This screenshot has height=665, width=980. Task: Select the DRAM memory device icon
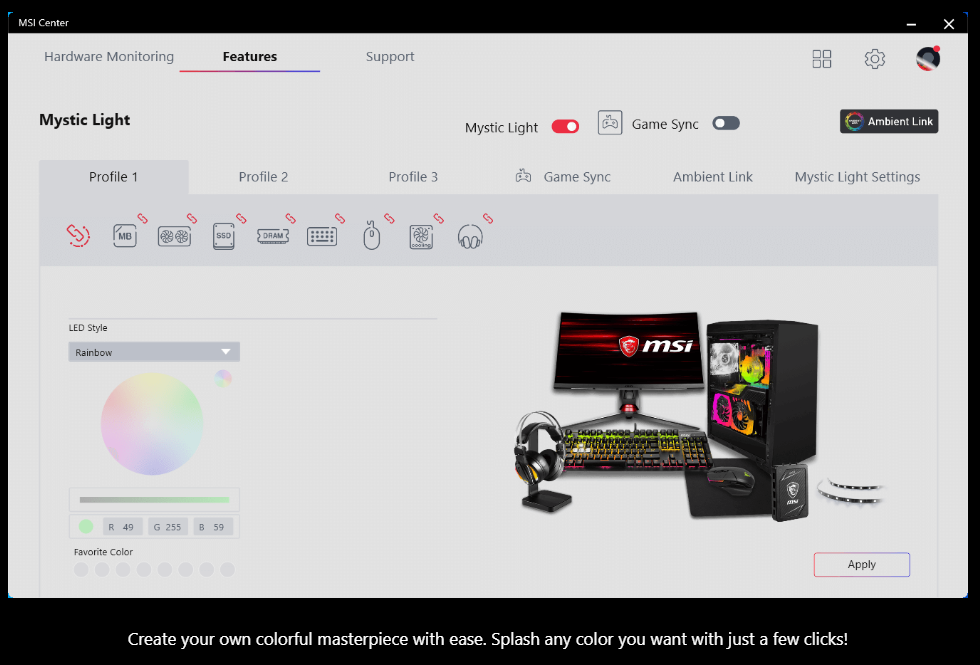coord(273,236)
